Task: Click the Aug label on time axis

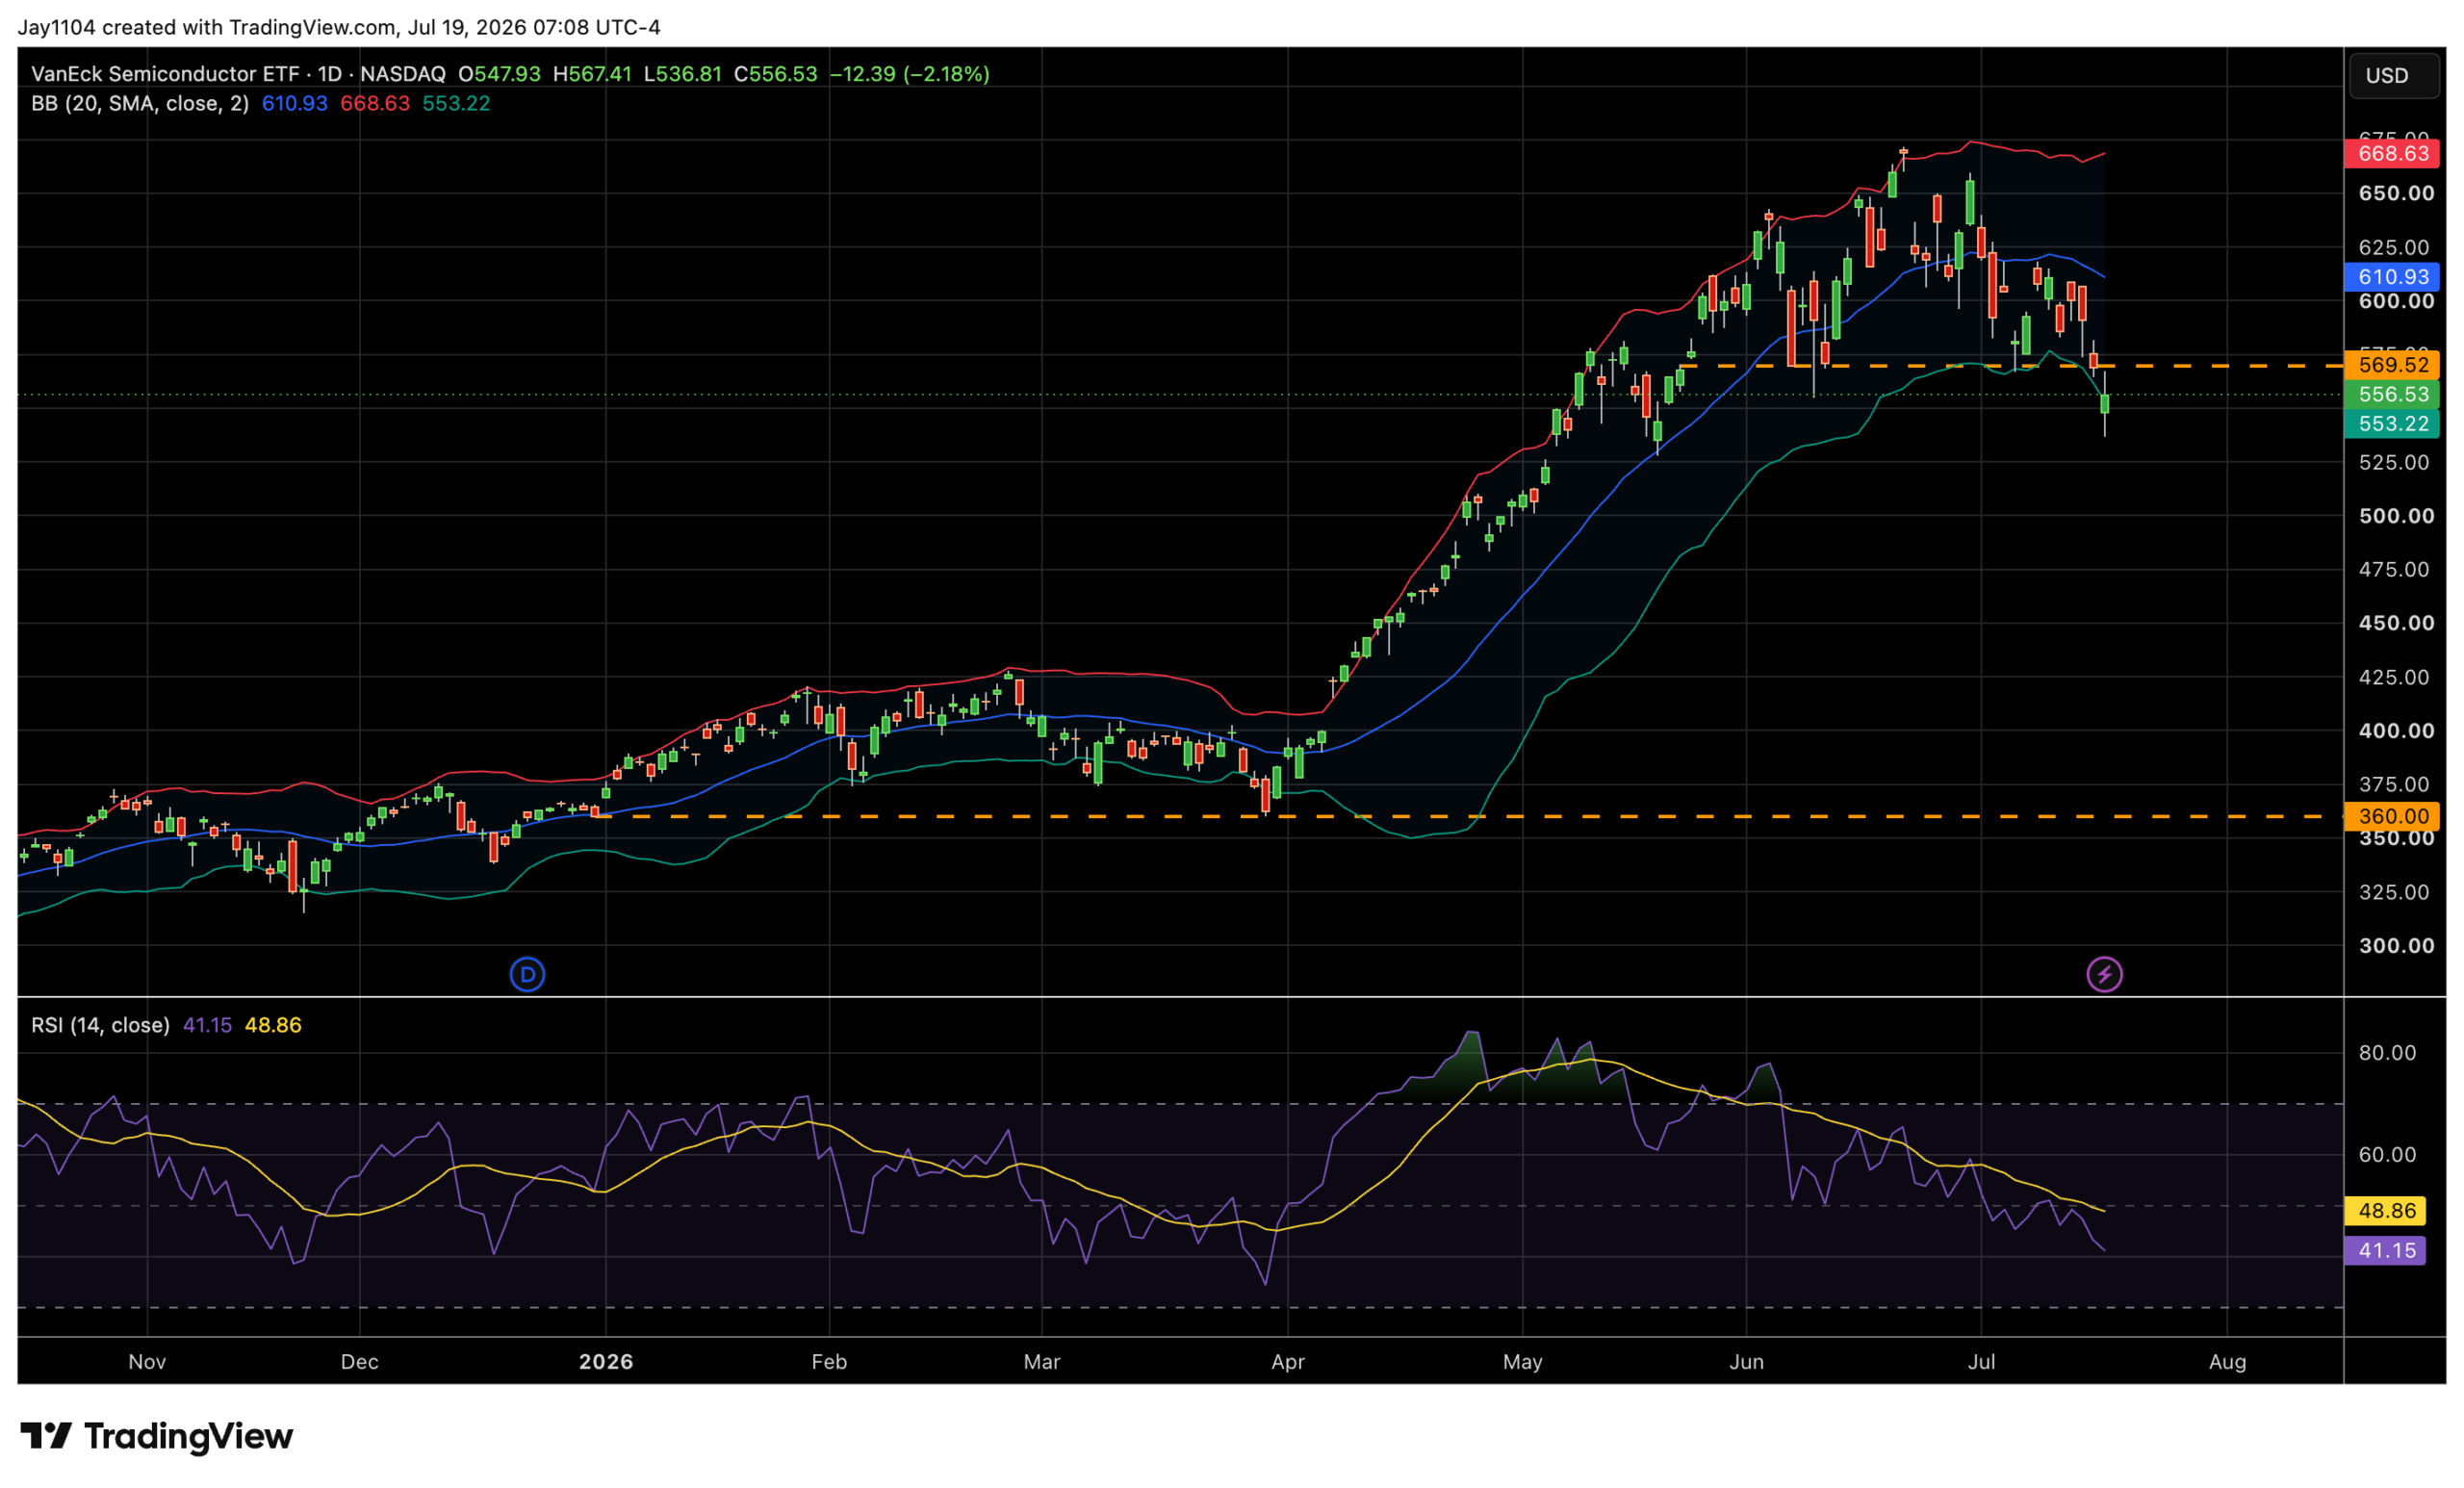Action: [x=2227, y=1362]
